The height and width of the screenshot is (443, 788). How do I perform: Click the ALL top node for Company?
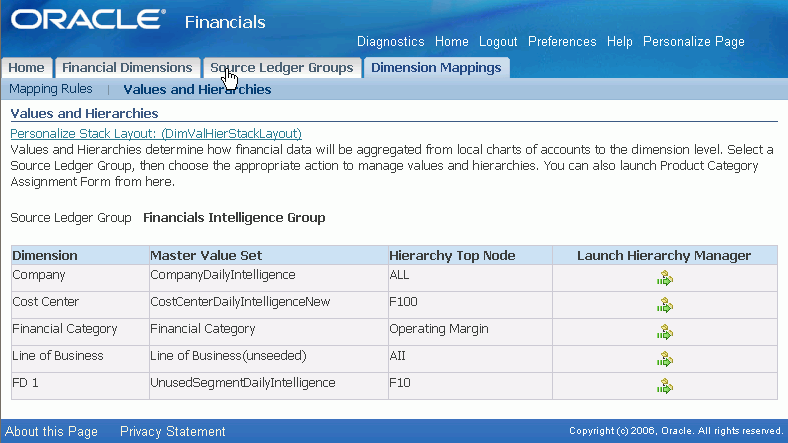pos(399,275)
